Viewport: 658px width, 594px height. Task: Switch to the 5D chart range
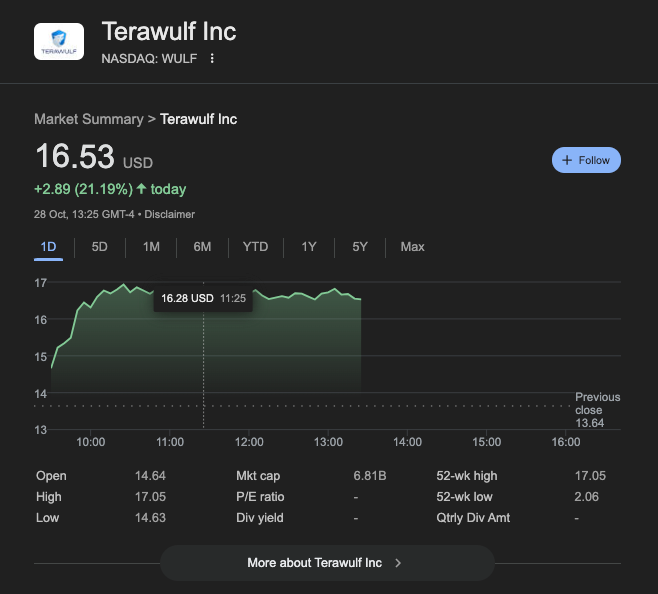point(100,247)
